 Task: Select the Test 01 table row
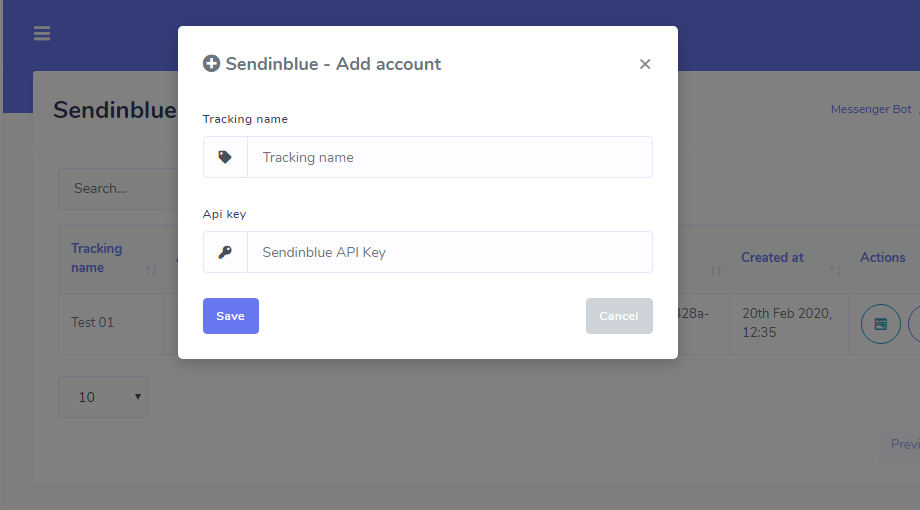tap(93, 323)
